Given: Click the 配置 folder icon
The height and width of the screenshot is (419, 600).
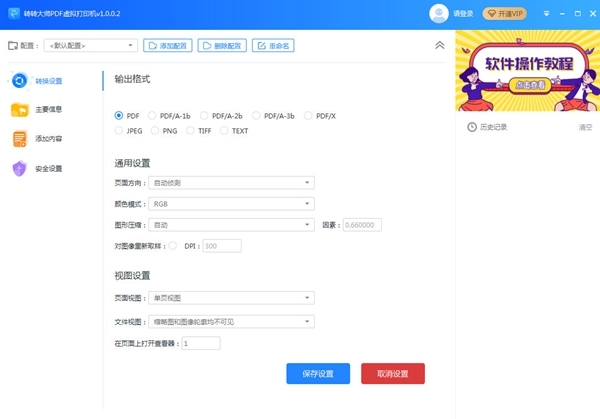Looking at the screenshot, I should 13,46.
